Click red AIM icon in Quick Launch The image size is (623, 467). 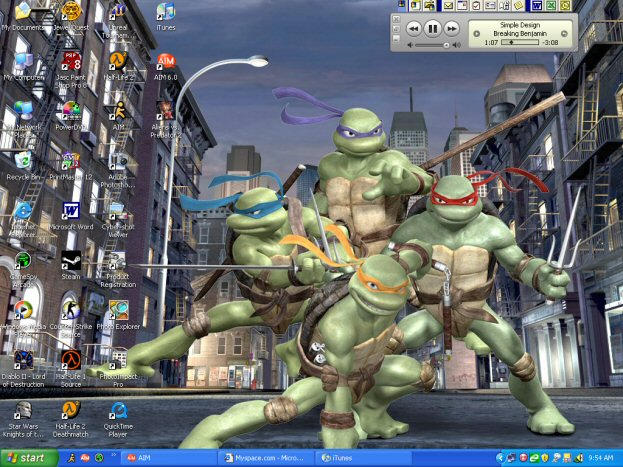coord(85,458)
